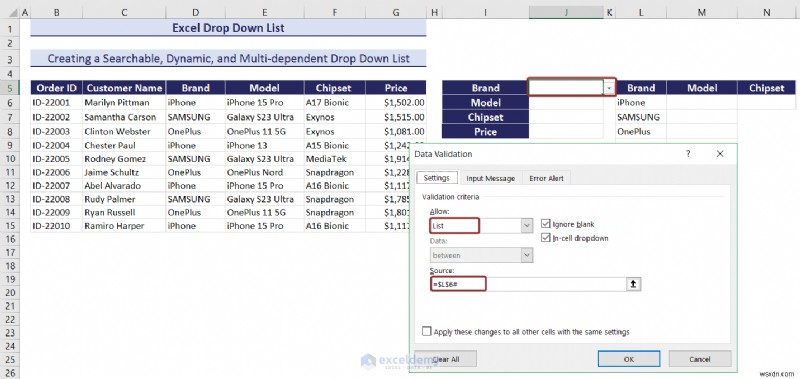Click the Price header in the main table

pos(396,88)
